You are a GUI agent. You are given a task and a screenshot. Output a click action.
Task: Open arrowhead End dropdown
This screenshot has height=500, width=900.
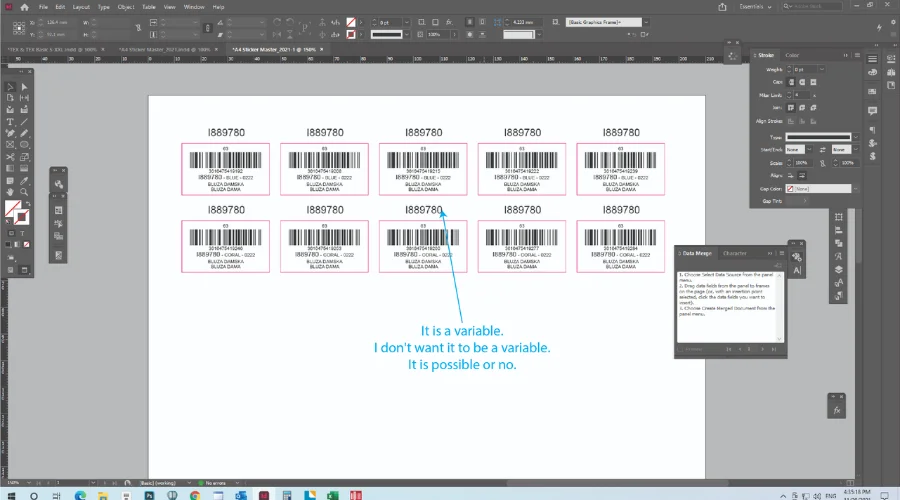(855, 149)
